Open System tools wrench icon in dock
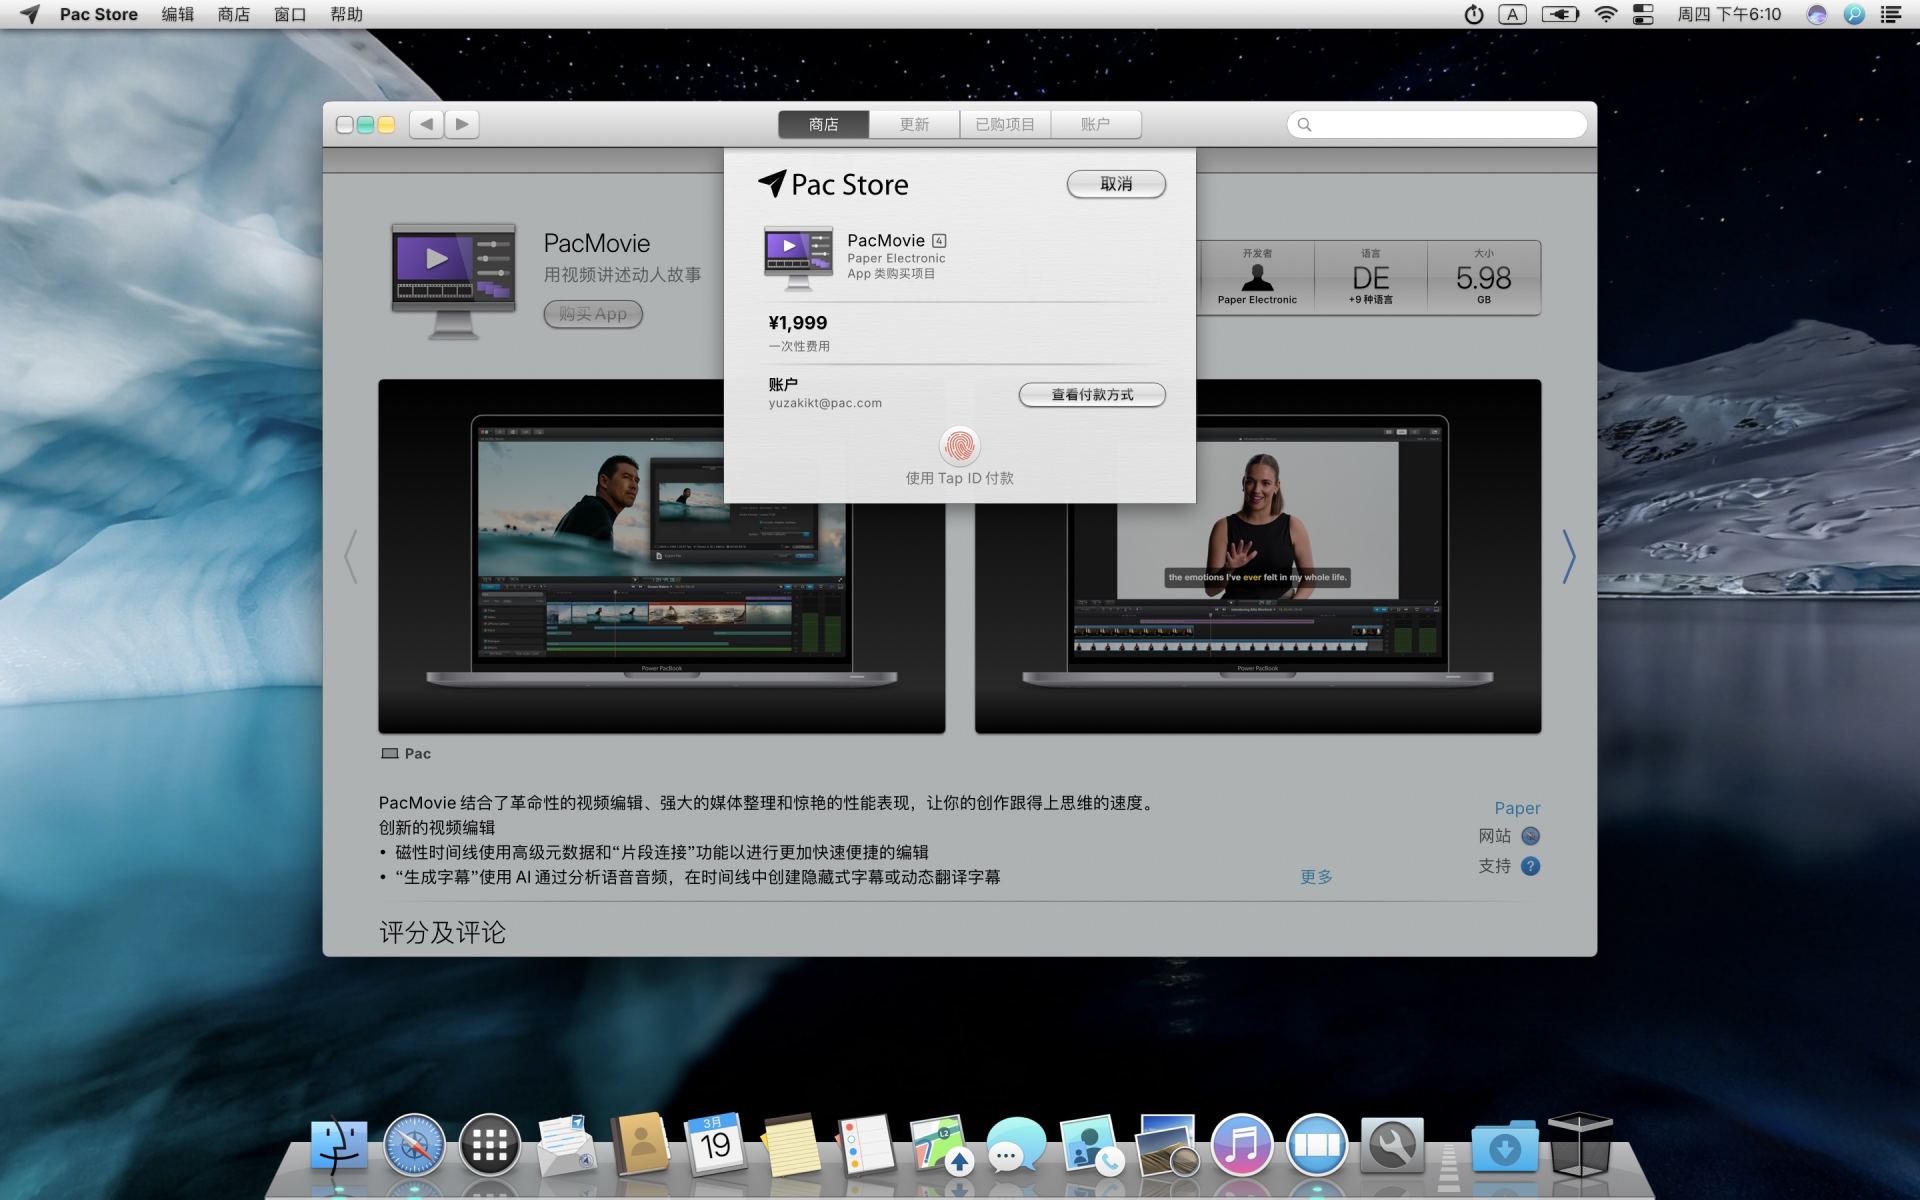 (x=1392, y=1145)
